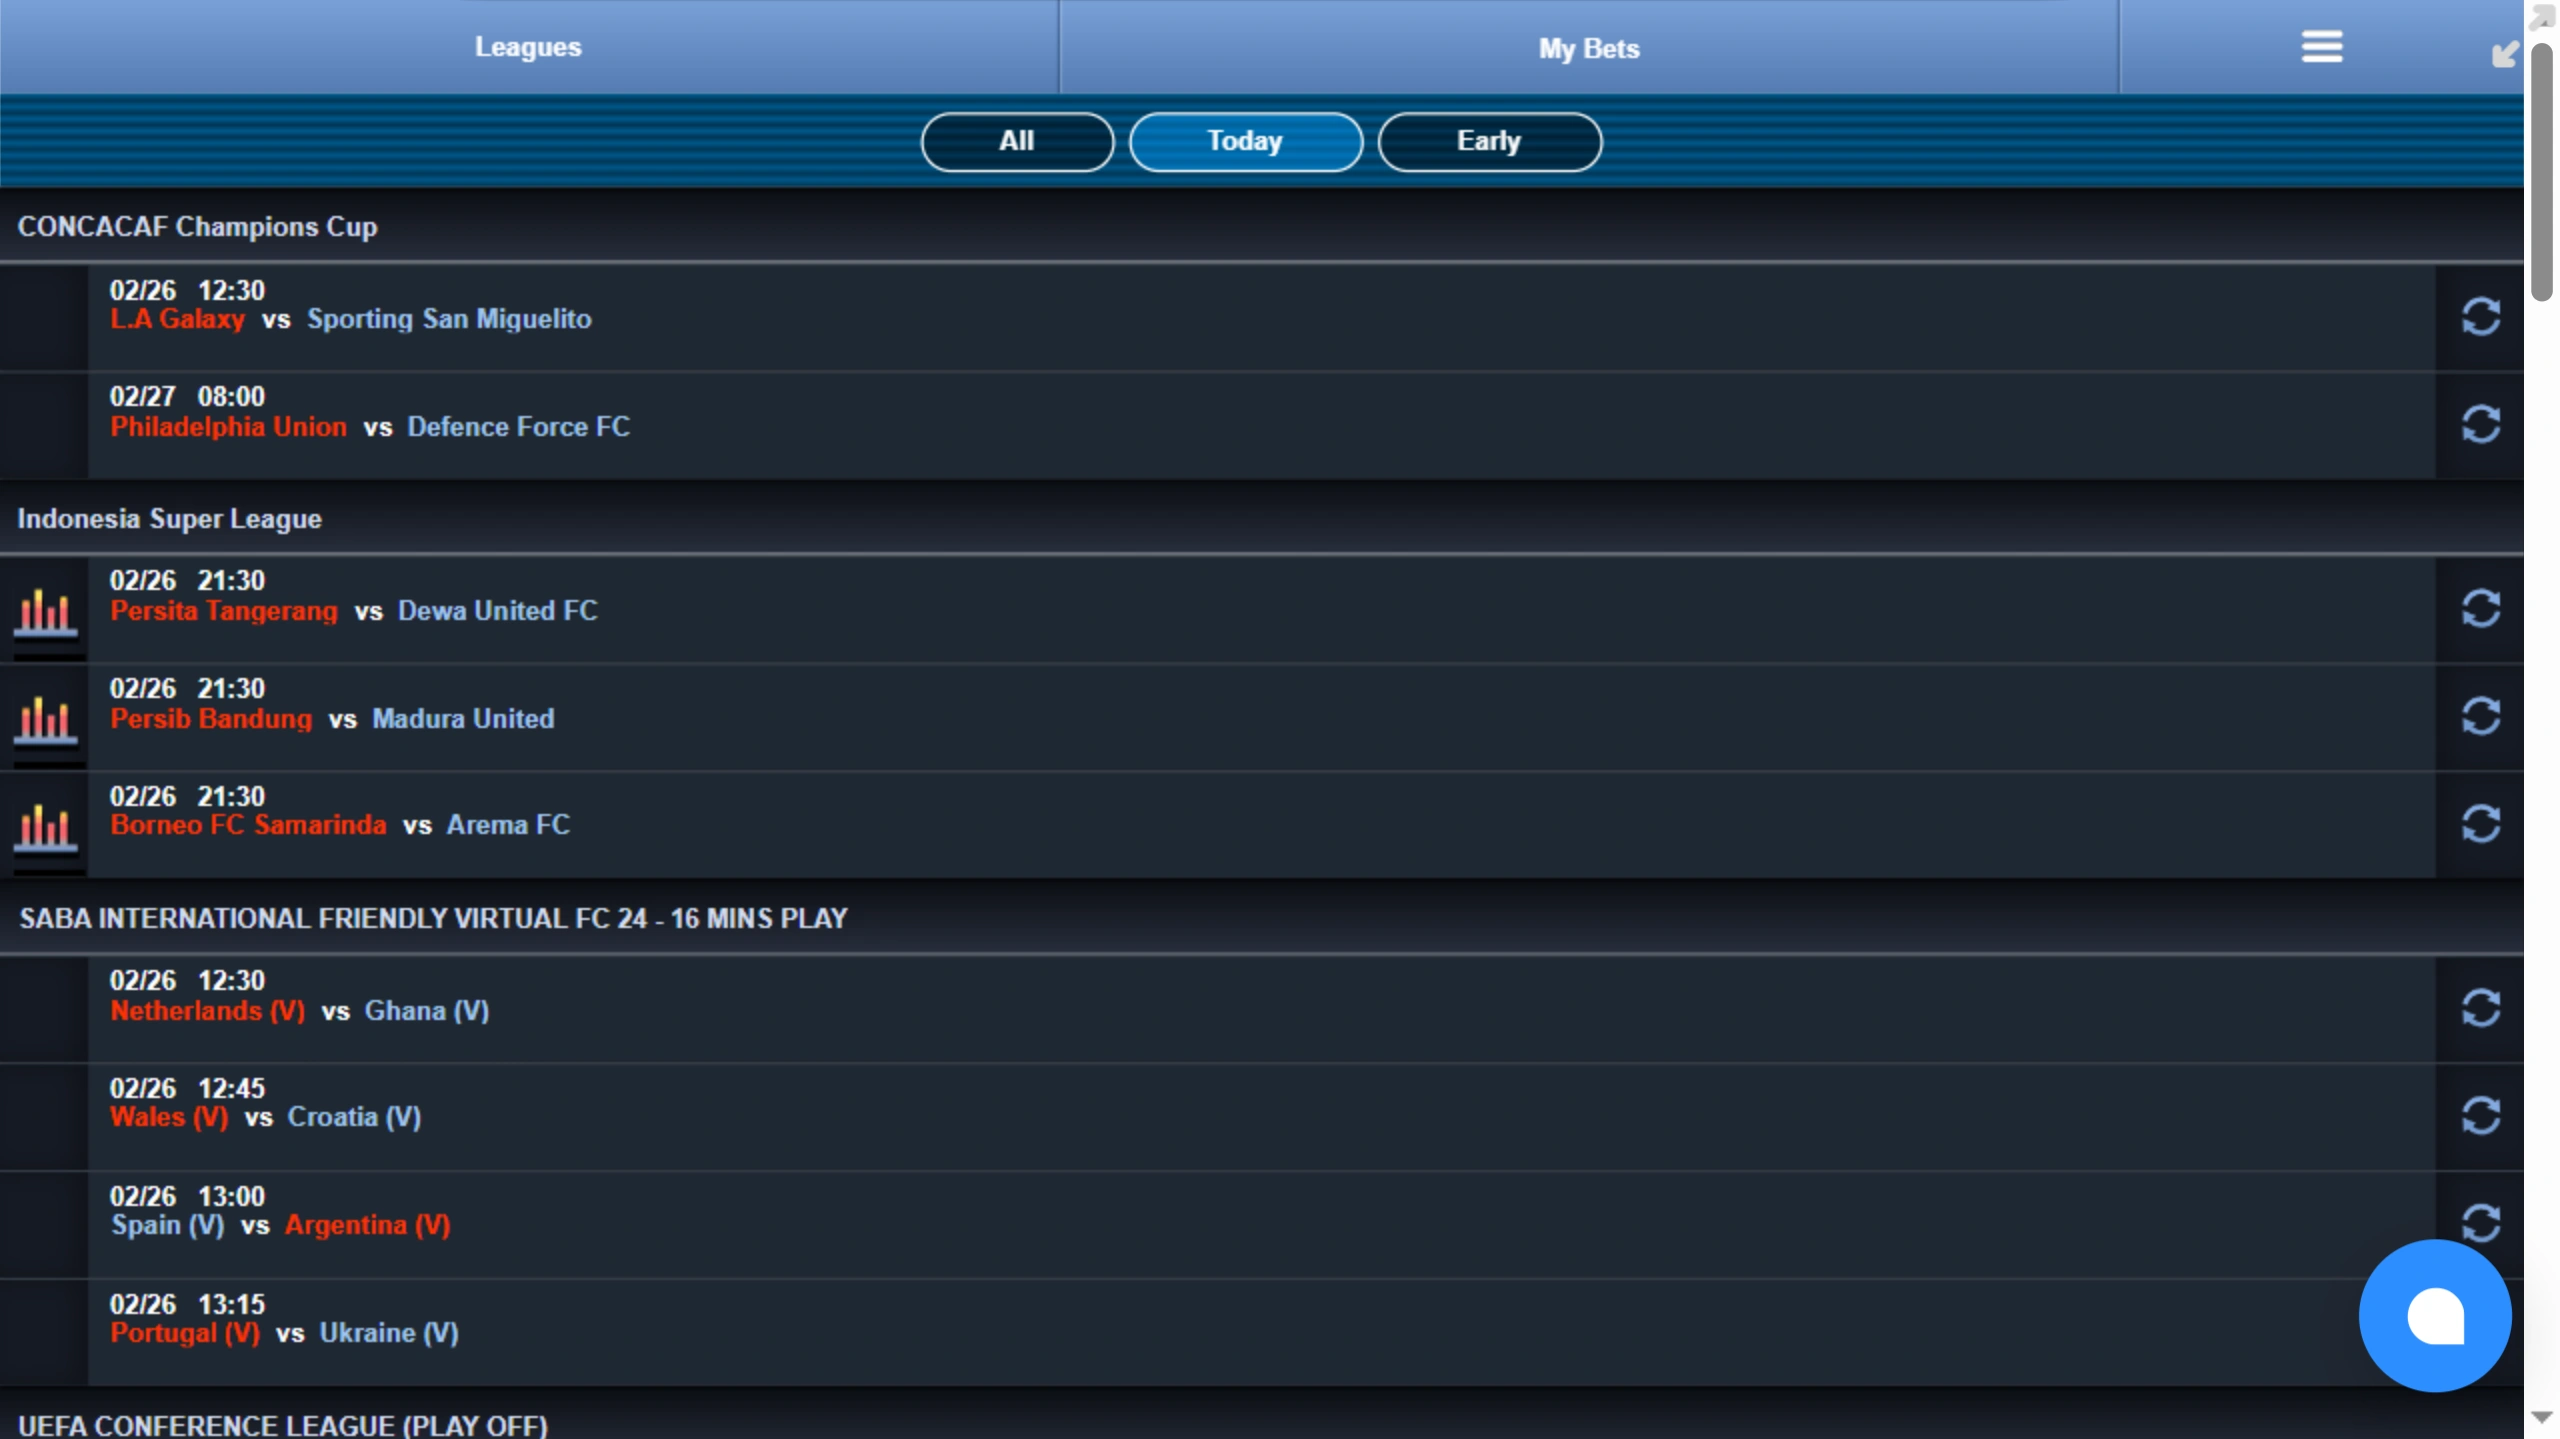The width and height of the screenshot is (2560, 1439).
Task: Refresh odds for L.A Galaxy match
Action: tap(2480, 318)
